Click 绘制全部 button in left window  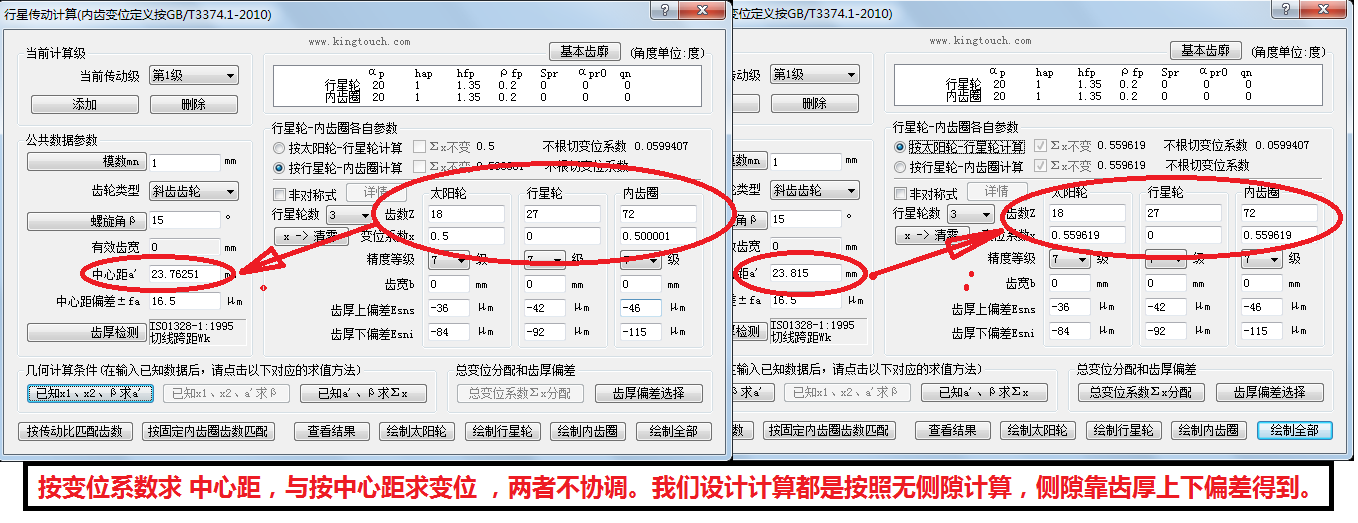coord(674,431)
